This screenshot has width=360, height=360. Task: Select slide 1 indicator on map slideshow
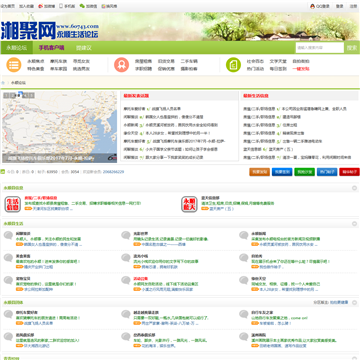[6, 96]
